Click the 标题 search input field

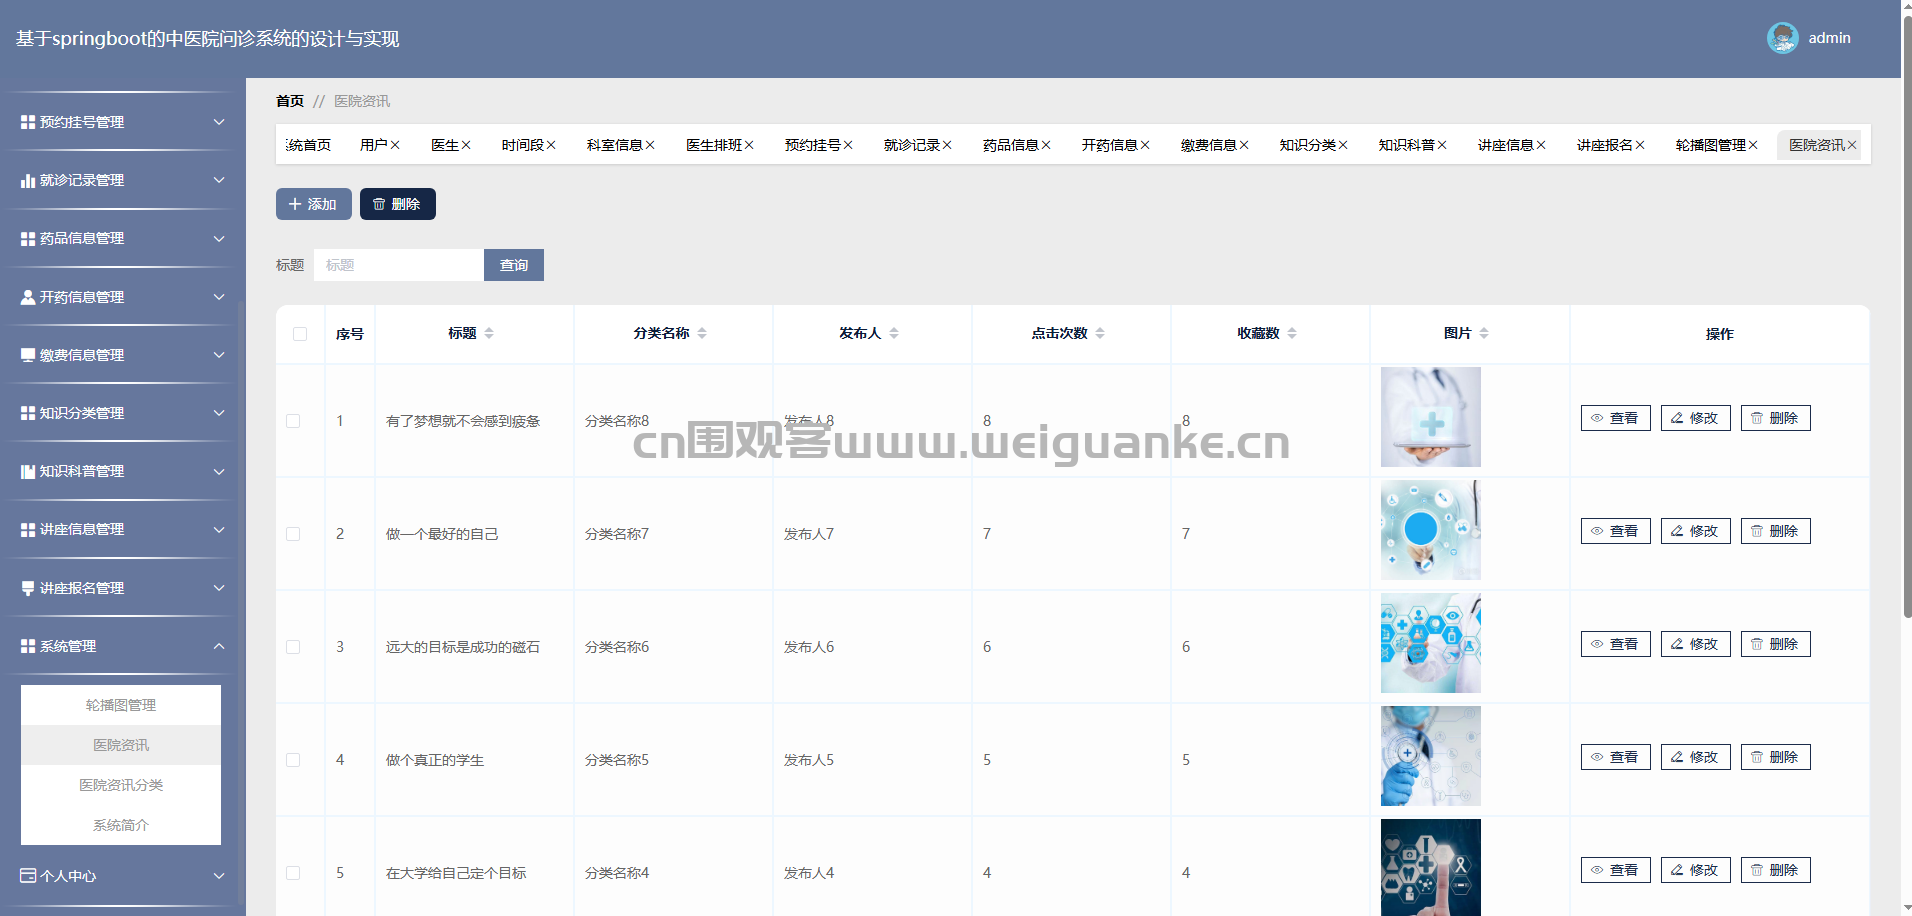pyautogui.click(x=398, y=265)
